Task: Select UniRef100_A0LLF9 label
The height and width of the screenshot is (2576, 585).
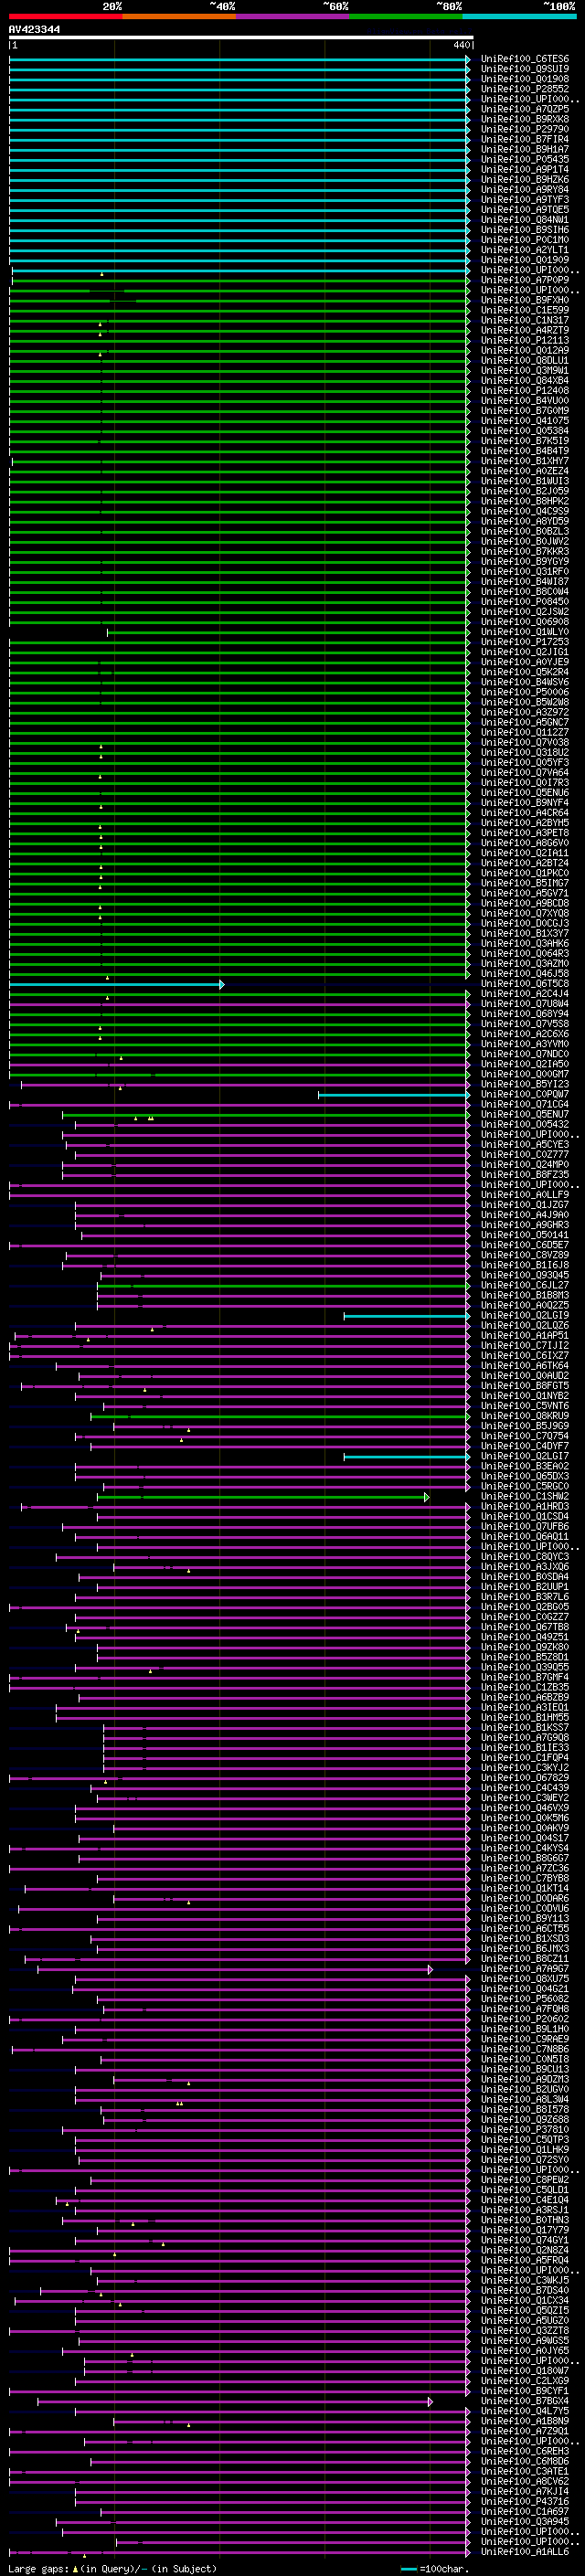Action: tap(524, 1194)
